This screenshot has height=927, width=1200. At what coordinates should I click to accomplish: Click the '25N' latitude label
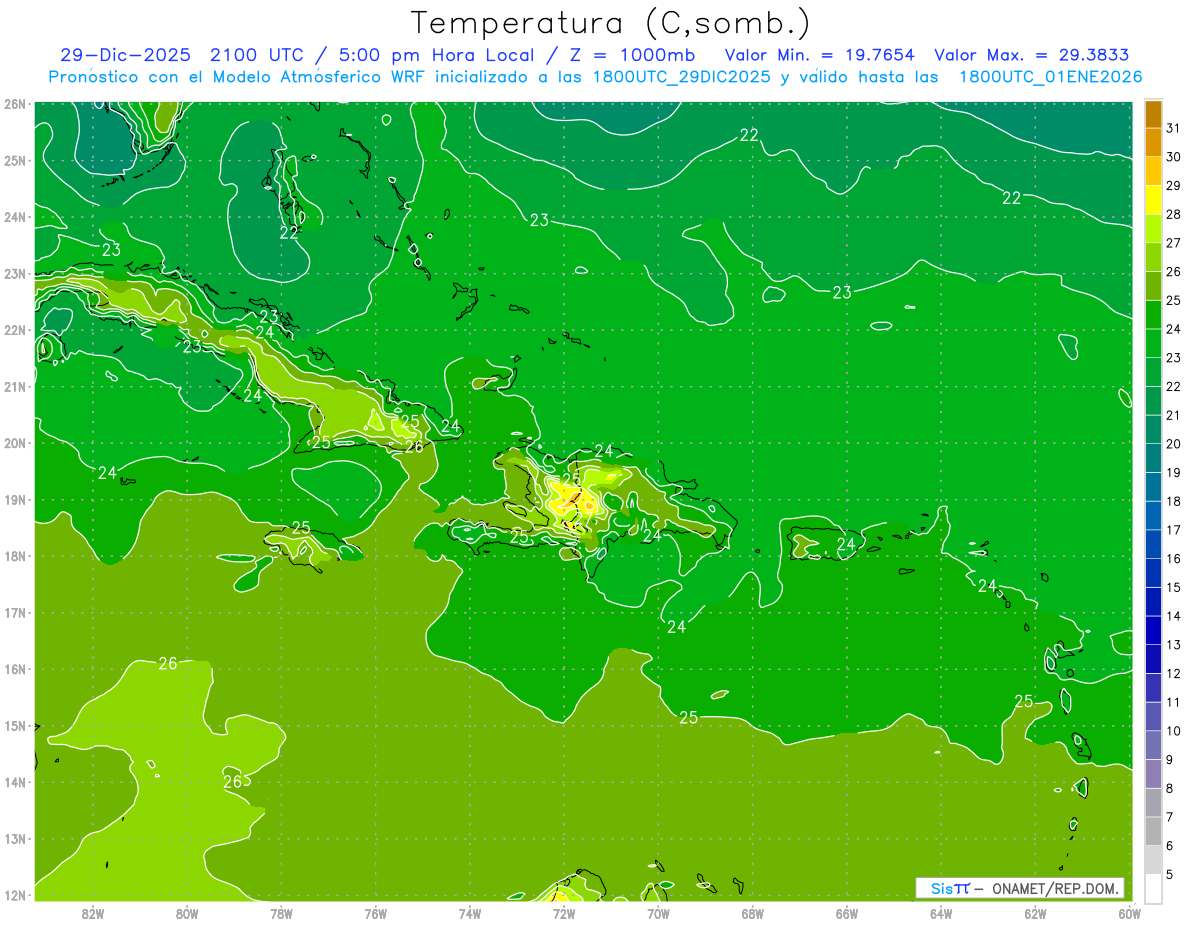pos(15,160)
